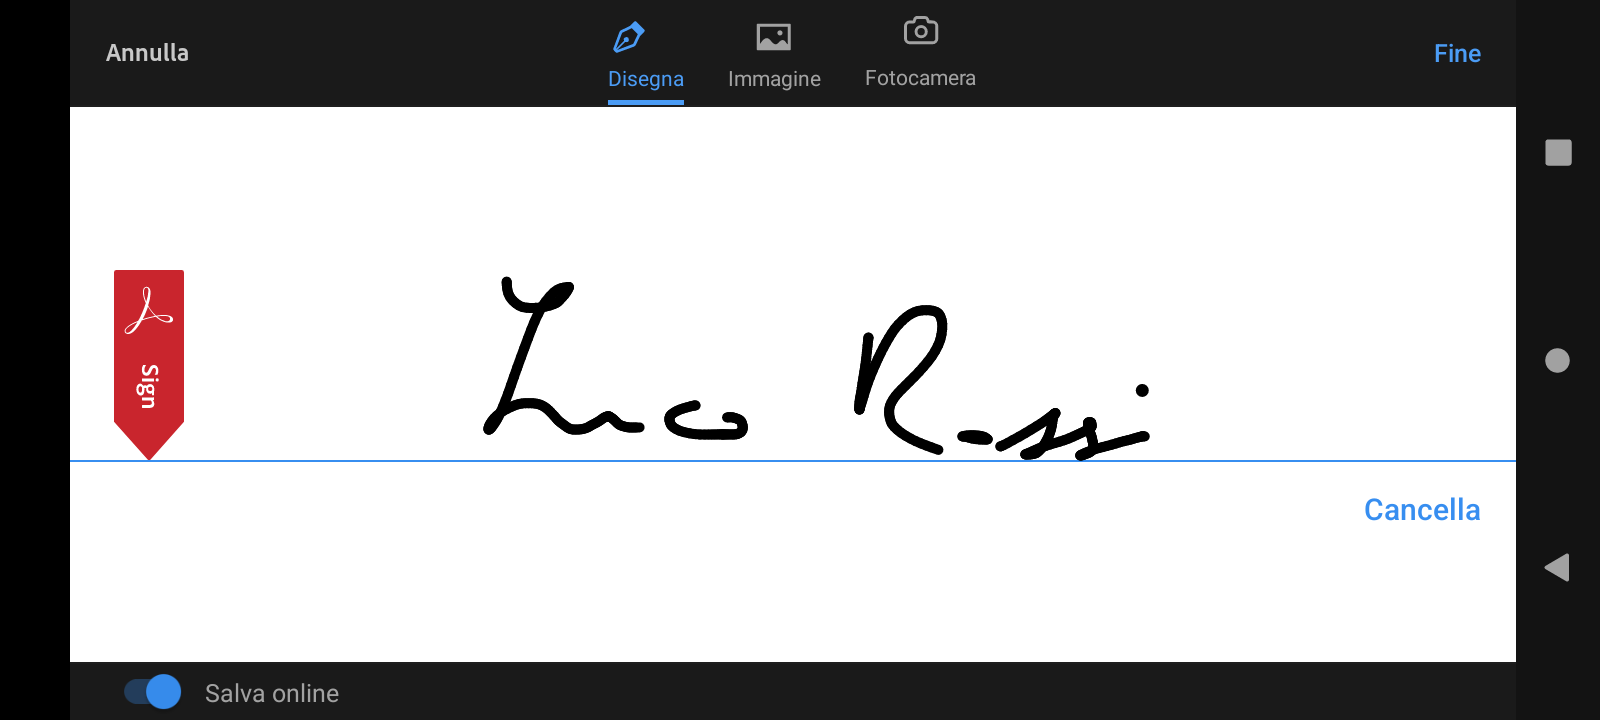Click the Adobe Acrobat logo on red tag
This screenshot has height=720, width=1600.
coord(149,311)
